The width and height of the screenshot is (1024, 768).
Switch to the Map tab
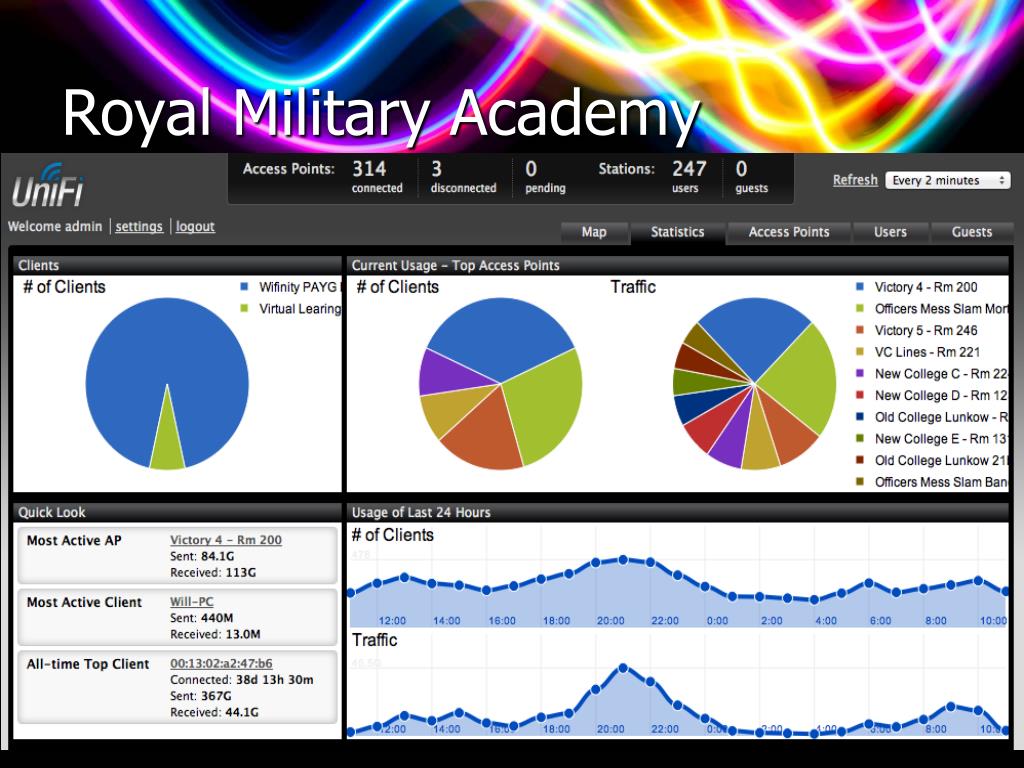tap(594, 232)
